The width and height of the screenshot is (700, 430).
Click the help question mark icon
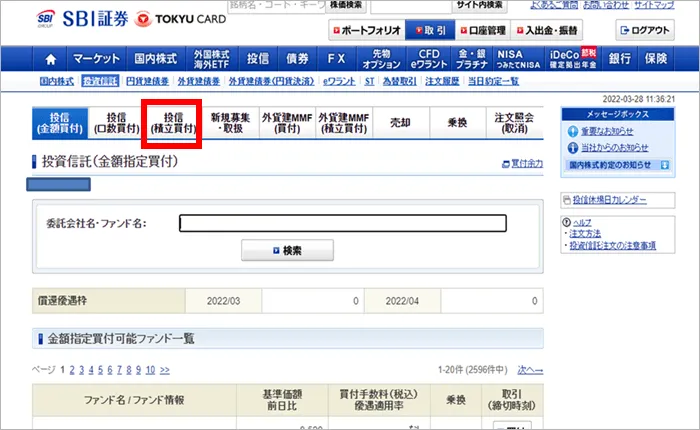coord(567,222)
